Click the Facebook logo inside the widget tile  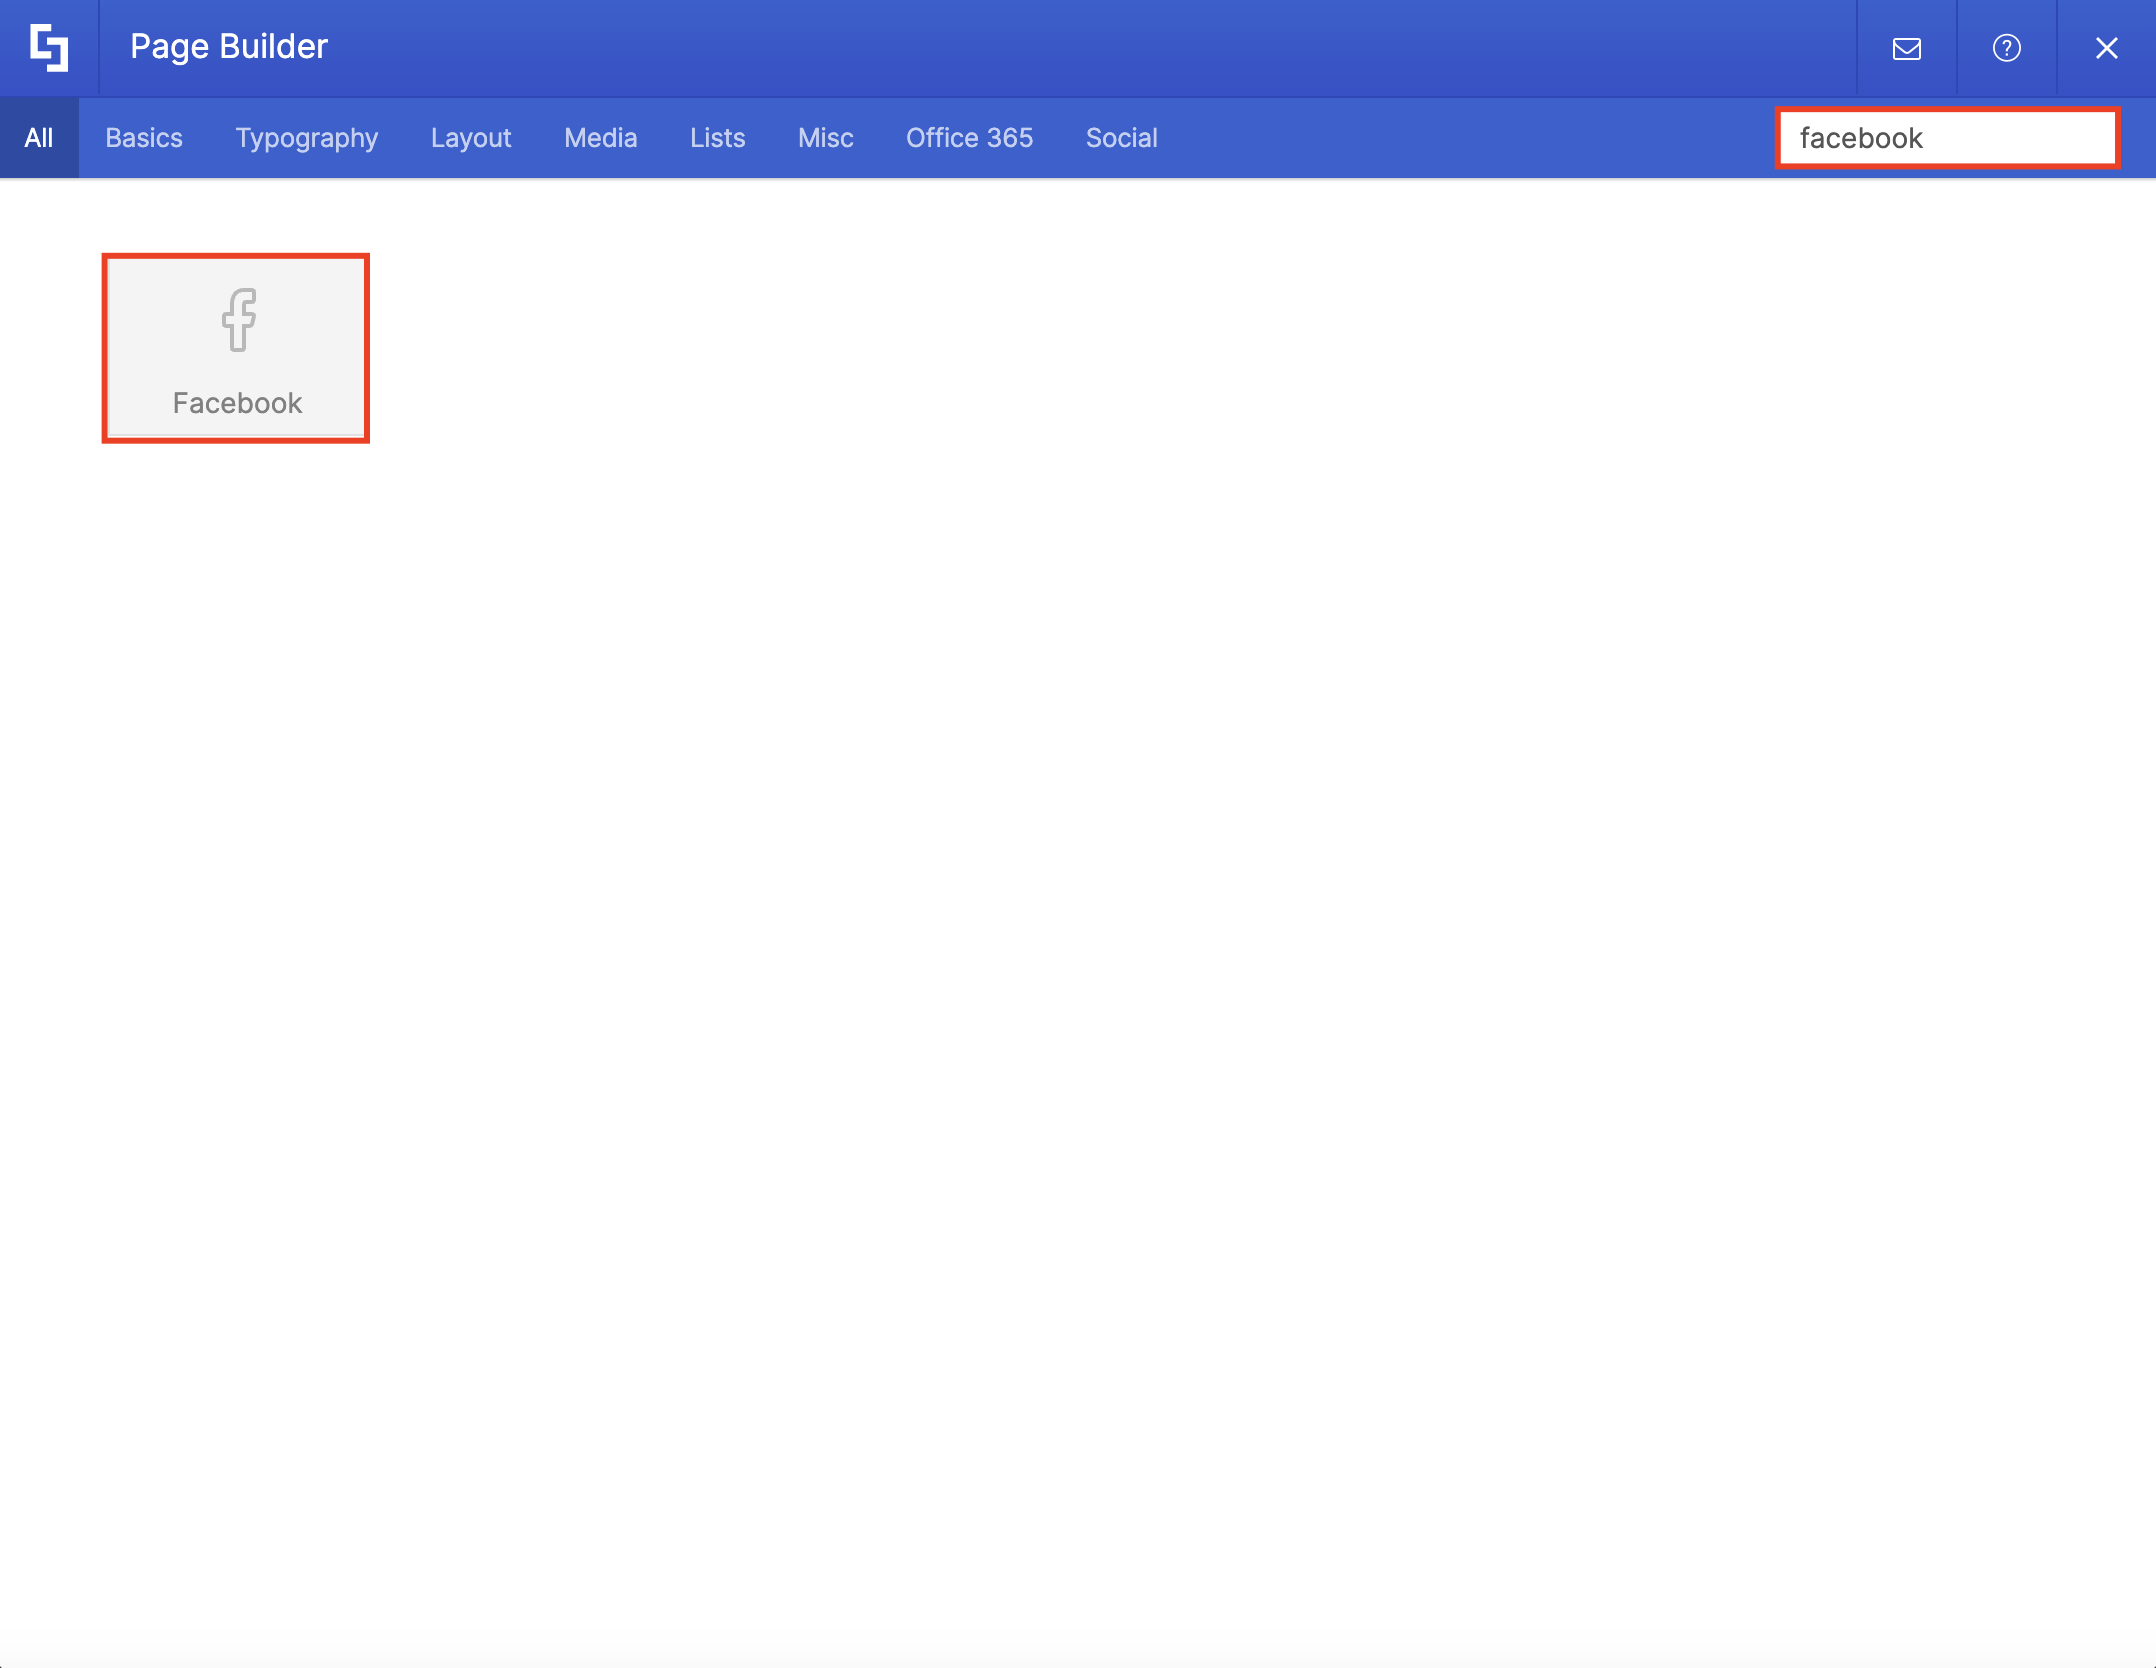tap(237, 320)
